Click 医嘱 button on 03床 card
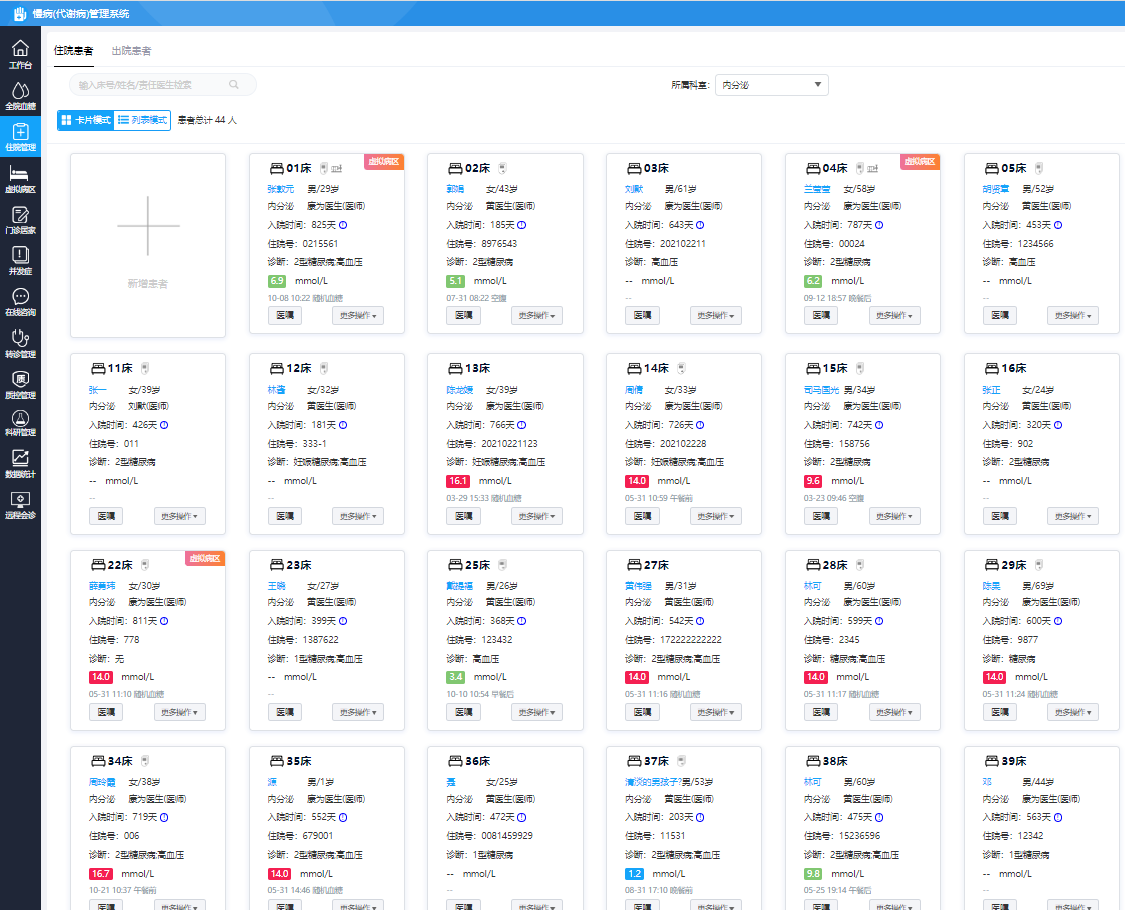Viewport: 1125px width, 910px height. [x=642, y=316]
